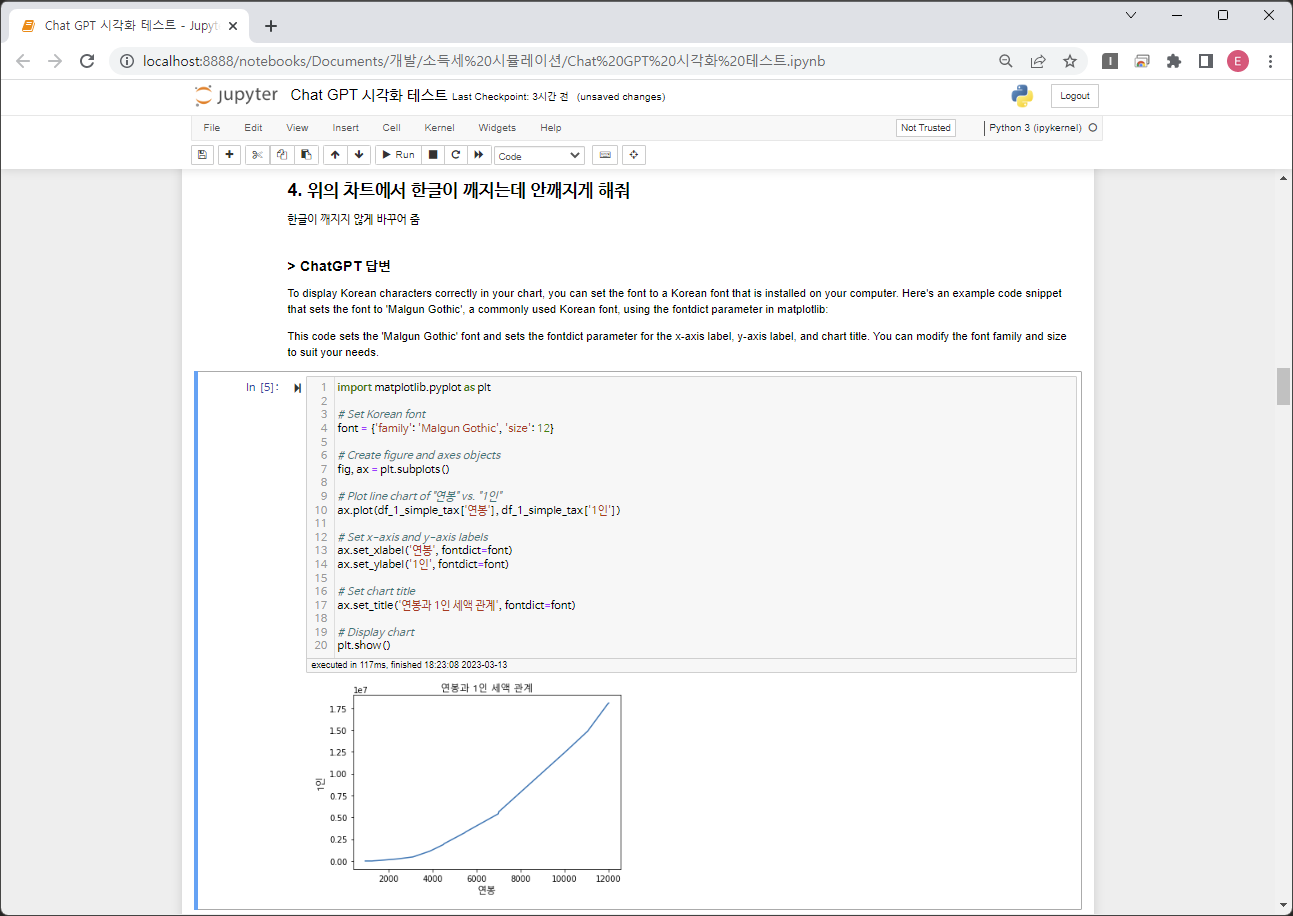Go back in browser

pyautogui.click(x=23, y=61)
